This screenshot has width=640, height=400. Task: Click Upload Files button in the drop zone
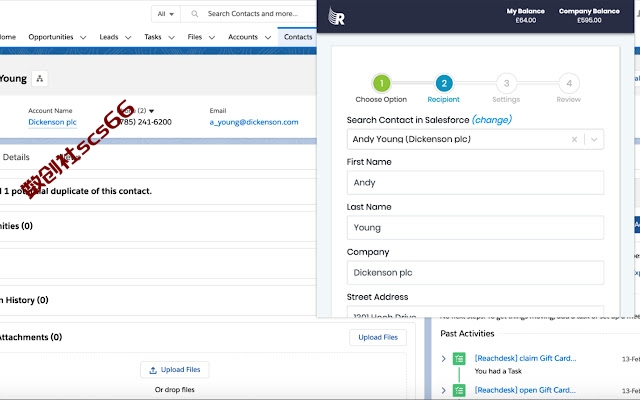[175, 370]
